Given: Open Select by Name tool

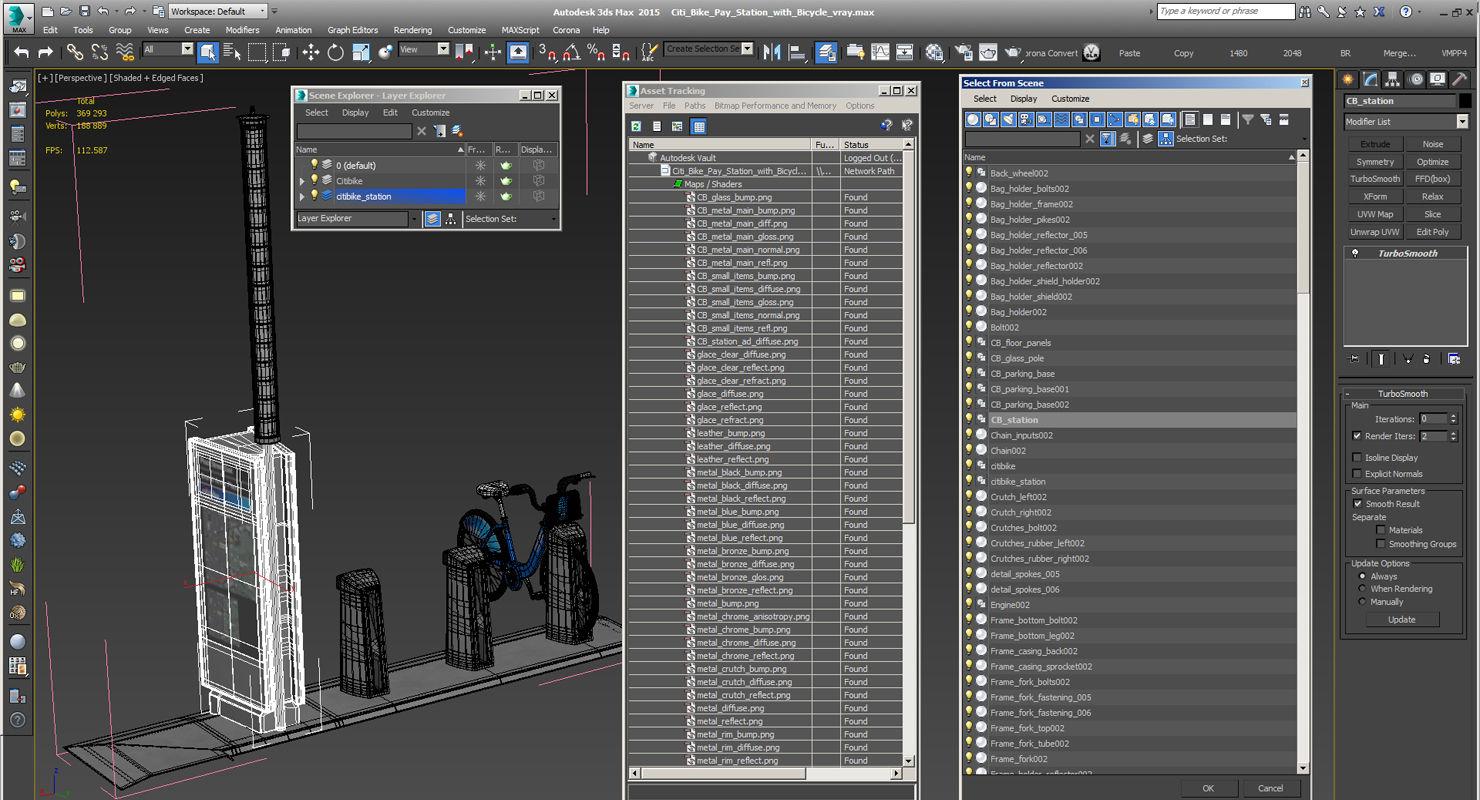Looking at the screenshot, I should tap(232, 52).
